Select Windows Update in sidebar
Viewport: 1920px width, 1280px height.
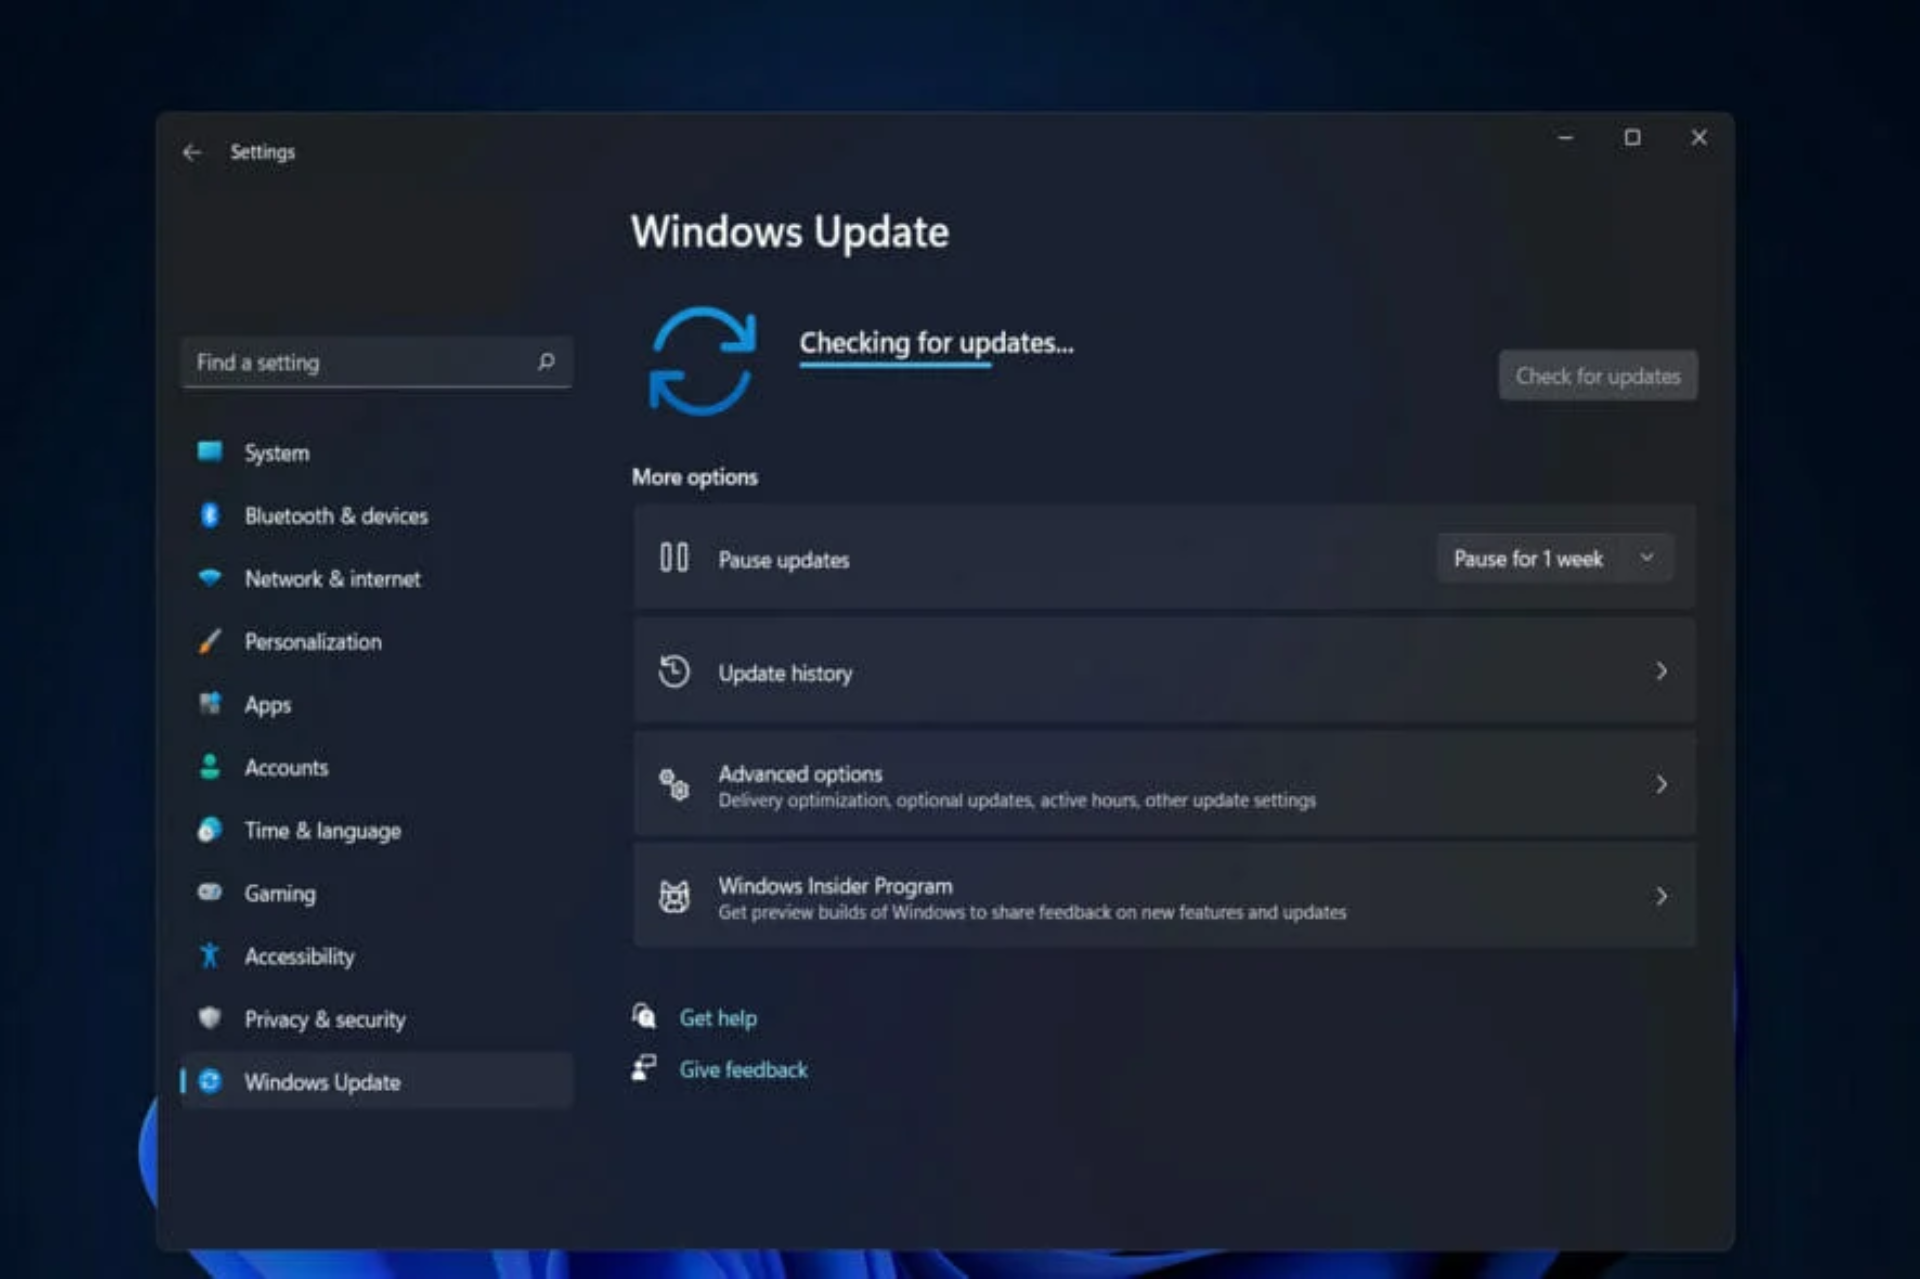click(377, 1081)
